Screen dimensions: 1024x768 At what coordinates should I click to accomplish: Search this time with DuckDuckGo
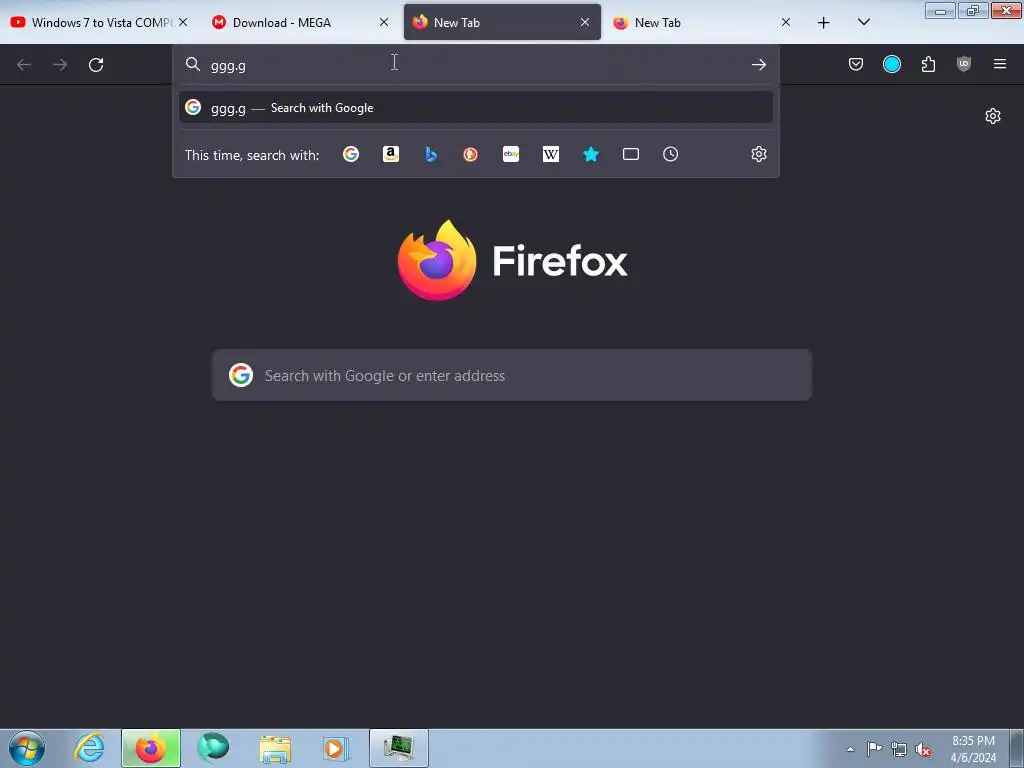point(470,154)
